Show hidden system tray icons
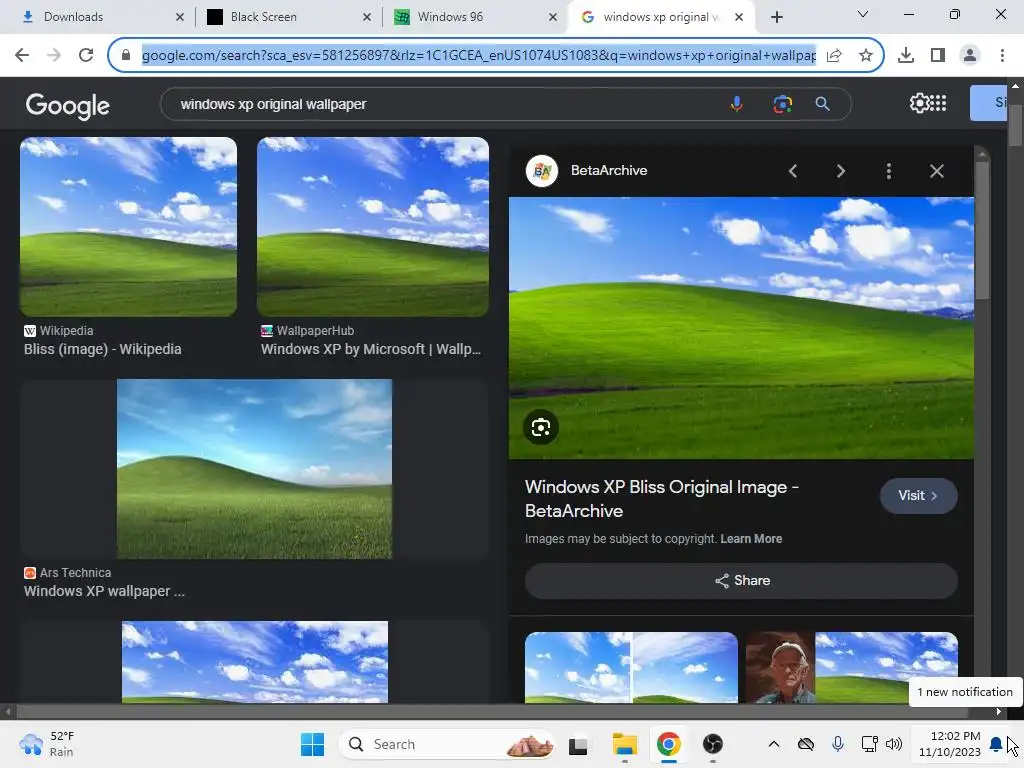This screenshot has width=1024, height=768. click(773, 744)
